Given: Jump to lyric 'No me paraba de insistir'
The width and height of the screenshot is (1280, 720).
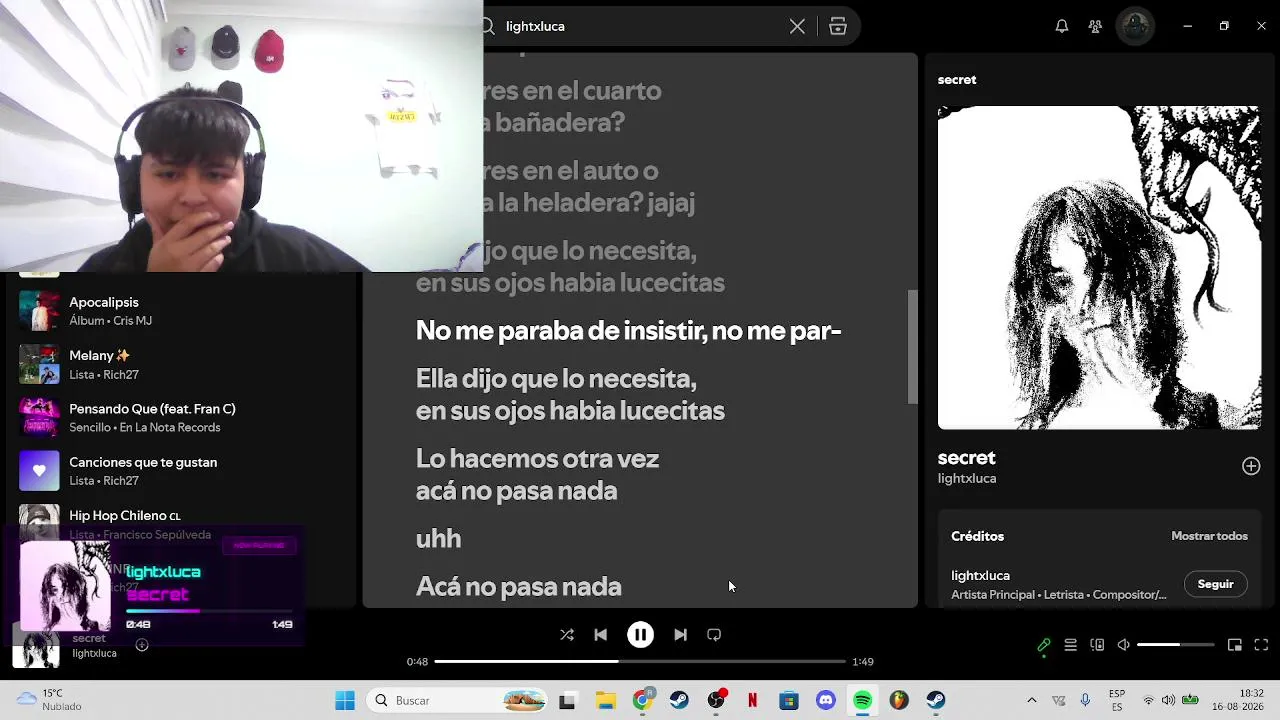Looking at the screenshot, I should pyautogui.click(x=628, y=331).
